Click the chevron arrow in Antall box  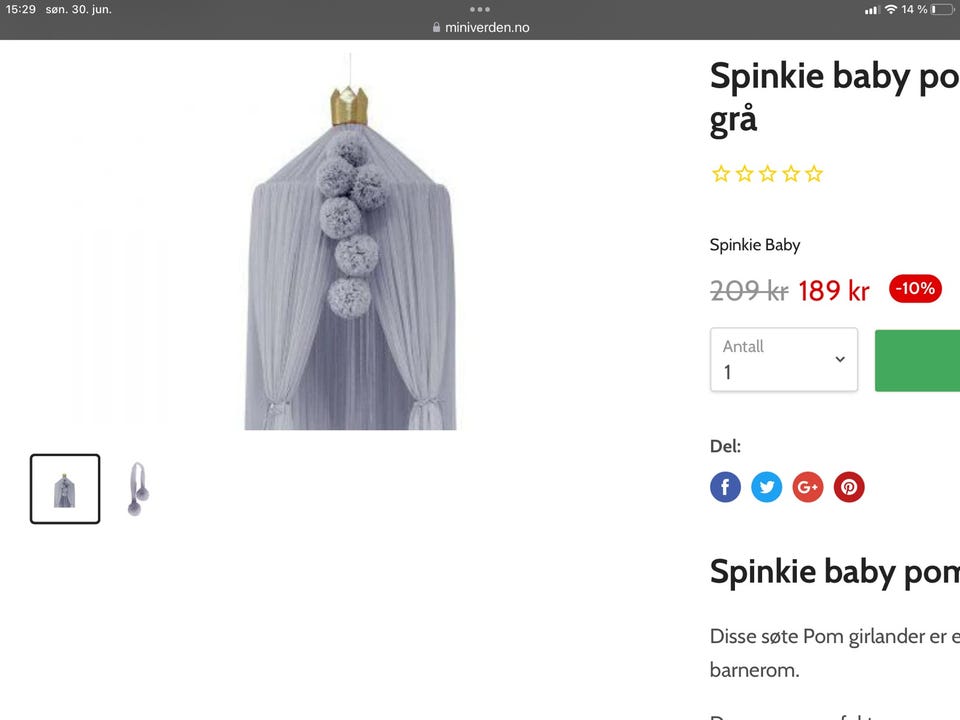click(840, 360)
